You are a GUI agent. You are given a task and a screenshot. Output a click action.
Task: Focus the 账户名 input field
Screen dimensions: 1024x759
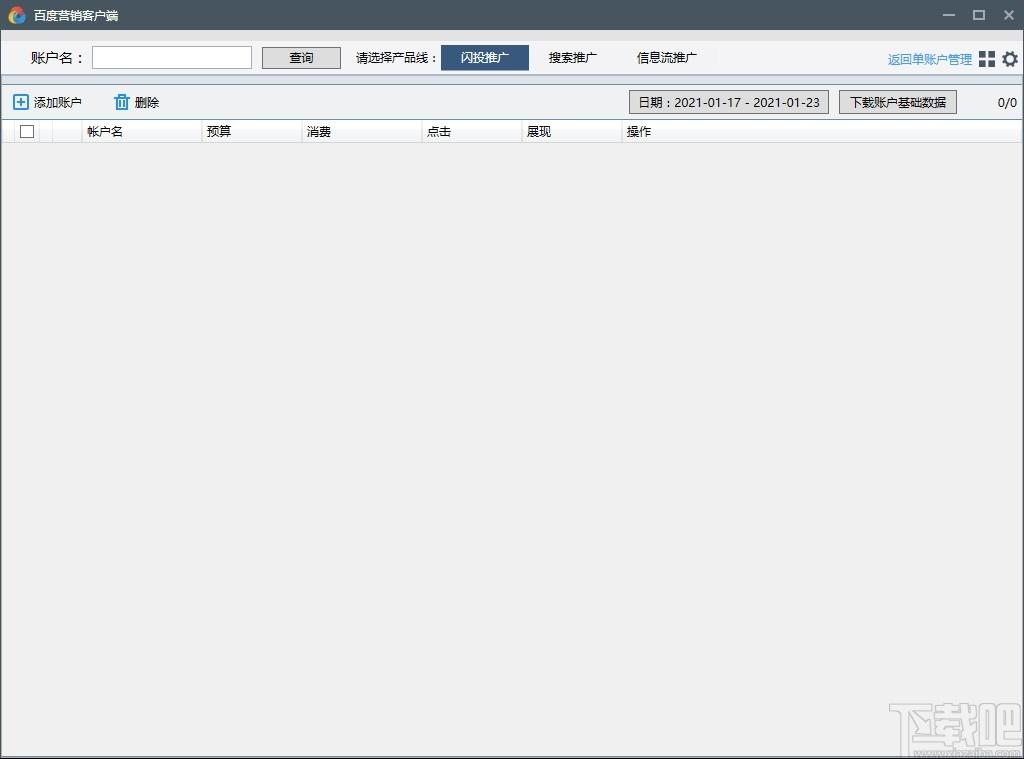pos(172,57)
